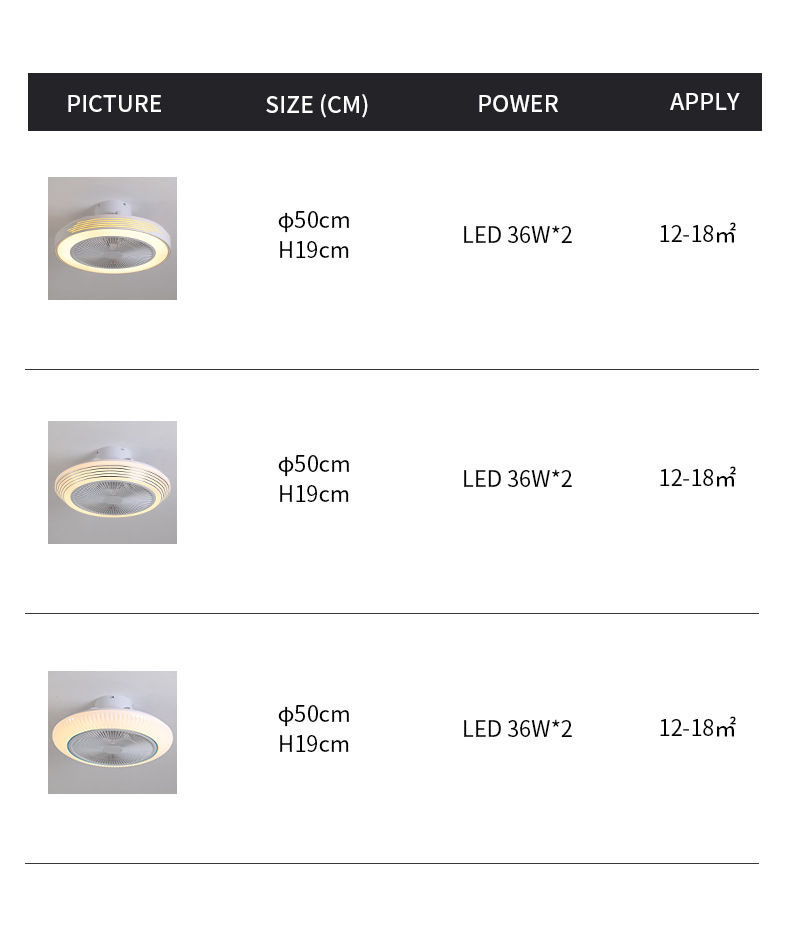Click φ50cm in the third lamp row
790x936 pixels.
tap(314, 714)
